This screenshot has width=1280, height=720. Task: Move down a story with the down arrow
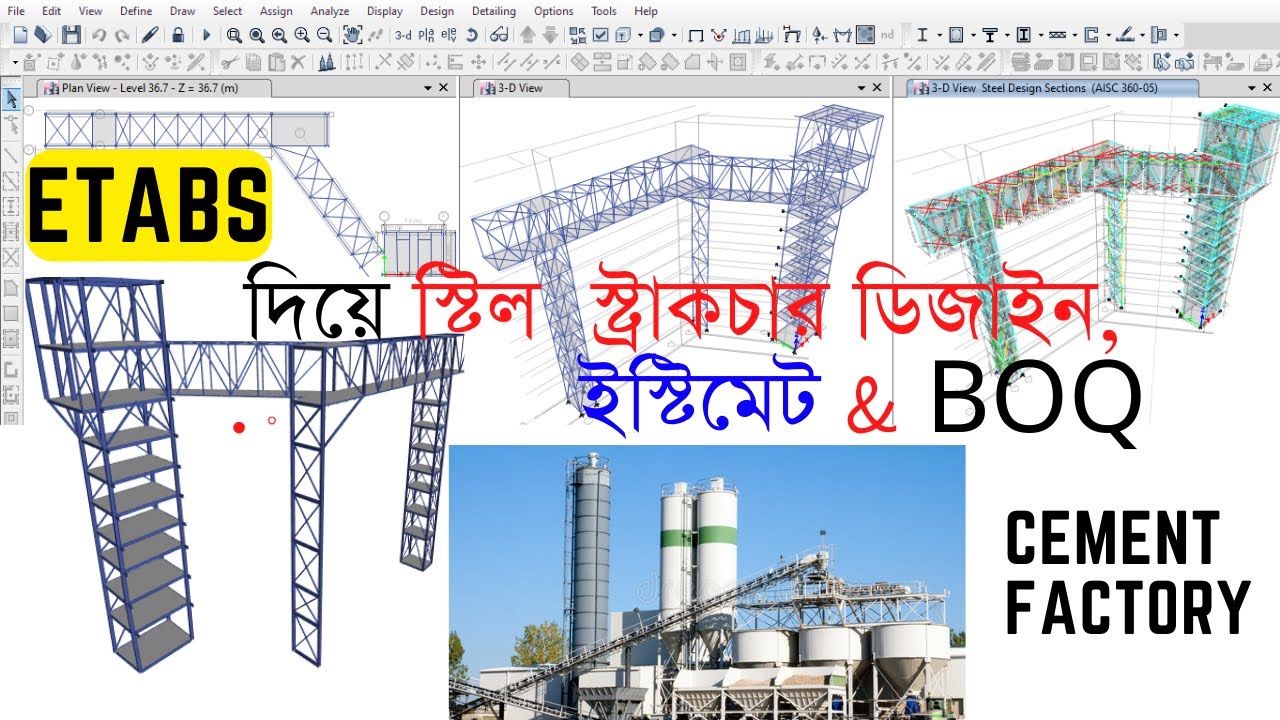[x=550, y=35]
